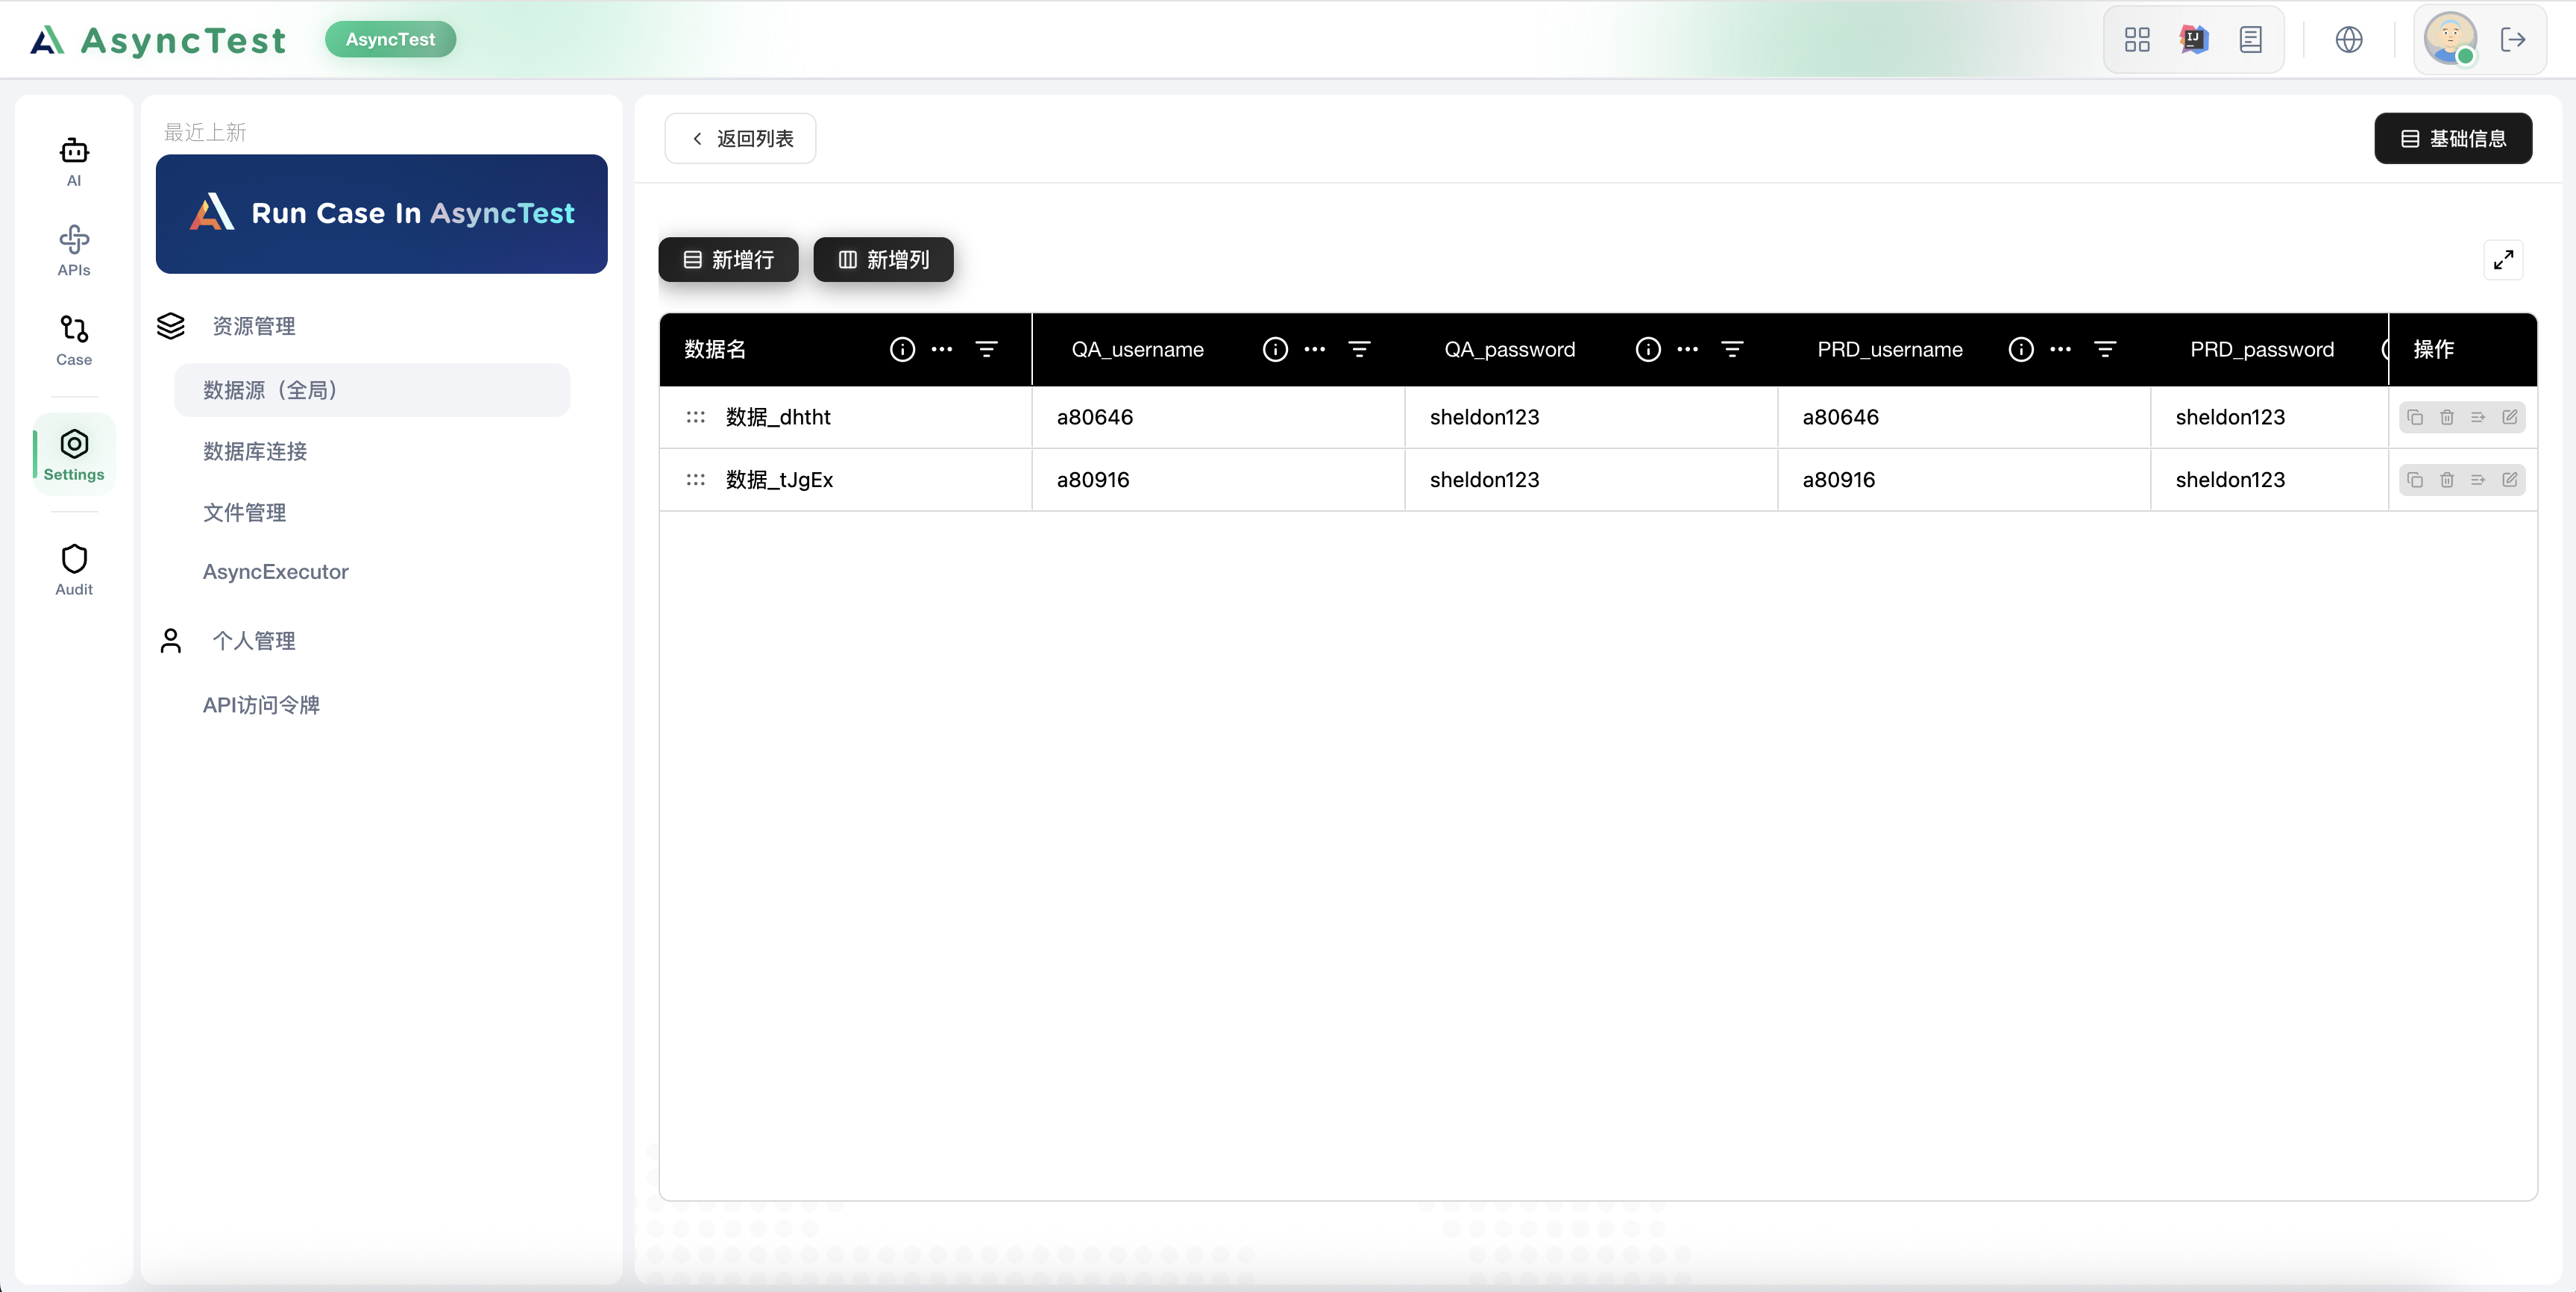
Task: Open filter for 数据名 column
Action: pos(986,349)
